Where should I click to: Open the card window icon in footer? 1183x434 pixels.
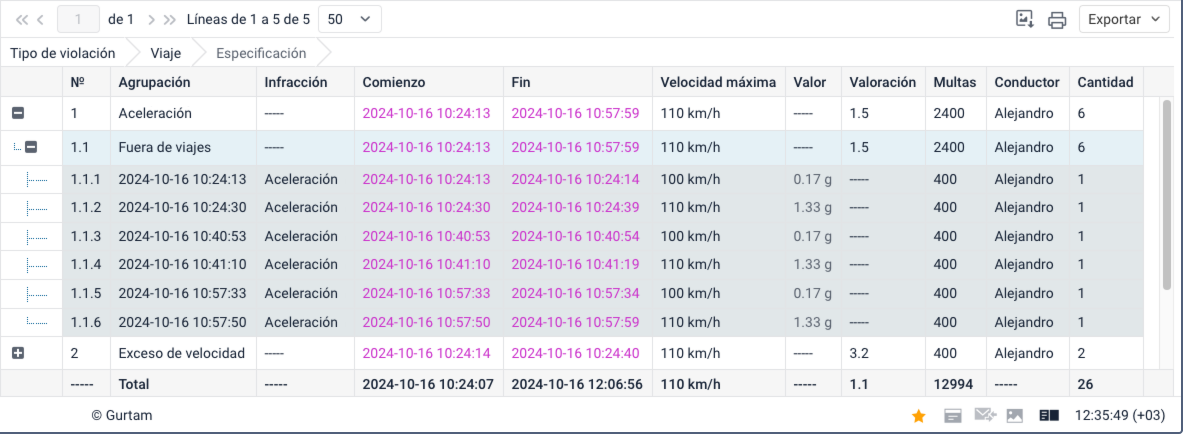click(952, 415)
